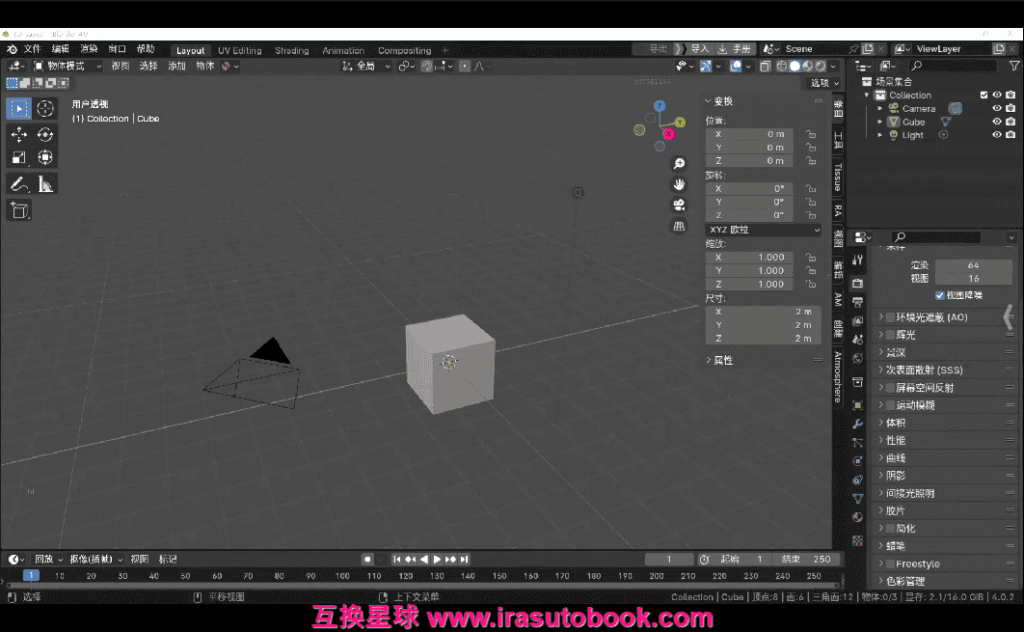Select the Box Select tool
The image size is (1024, 632).
19,108
